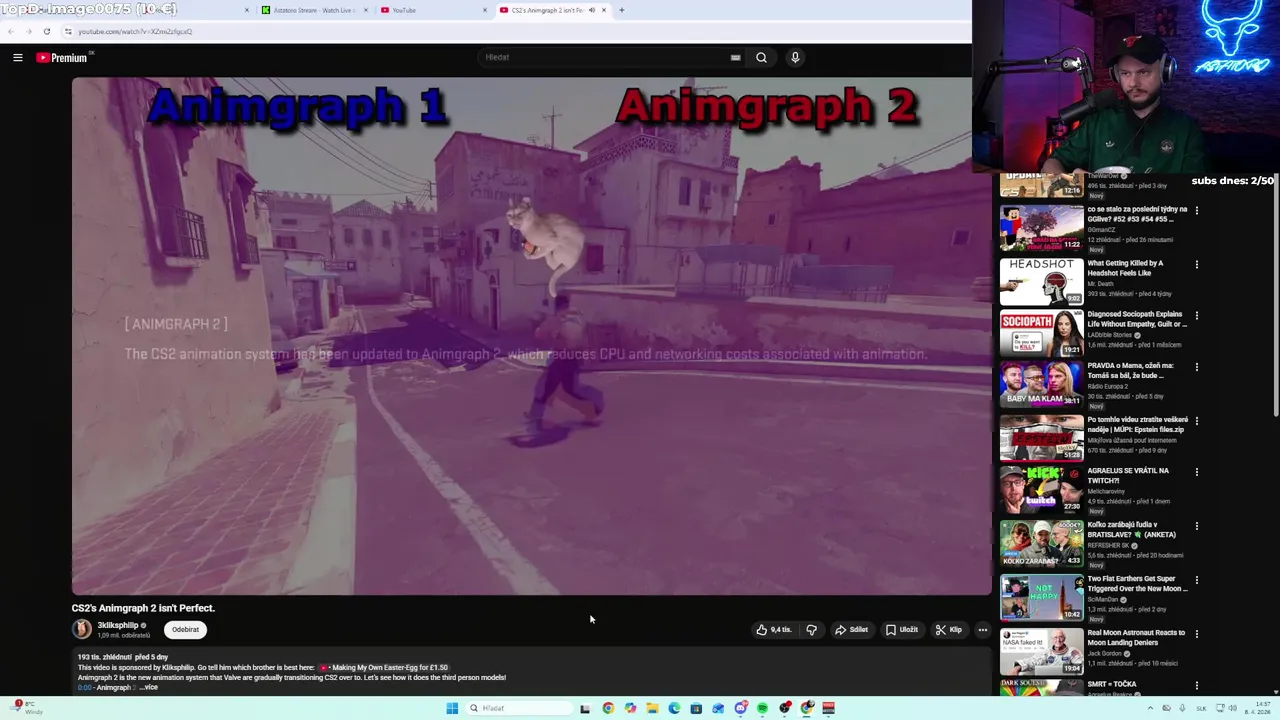Open 'Po tomhle videu ztratíte veškeré naděje' video
This screenshot has width=1280, height=720.
pyautogui.click(x=1042, y=438)
